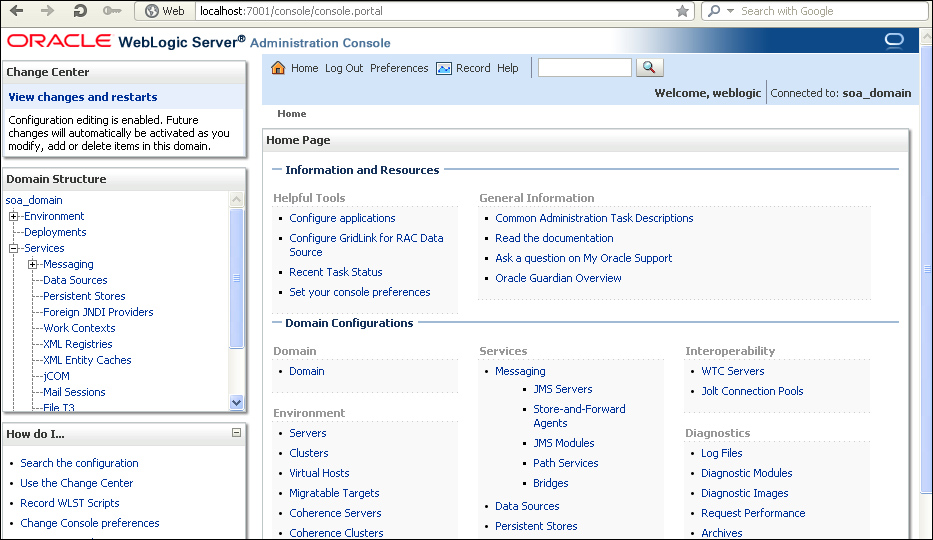Open Migratable Targets link

tap(334, 493)
